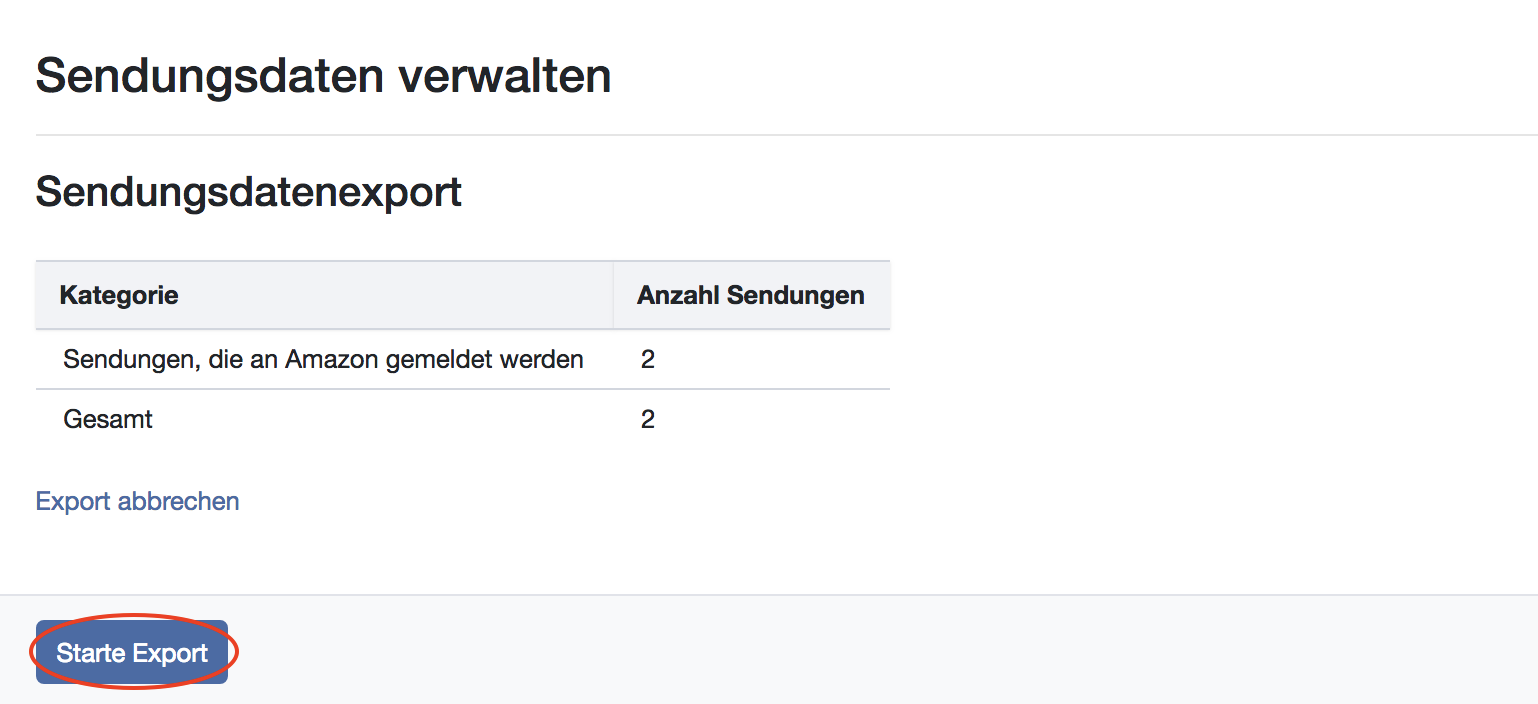The height and width of the screenshot is (704, 1538).
Task: Click the Sendungsdaten verwalten page heading
Action: [x=323, y=76]
